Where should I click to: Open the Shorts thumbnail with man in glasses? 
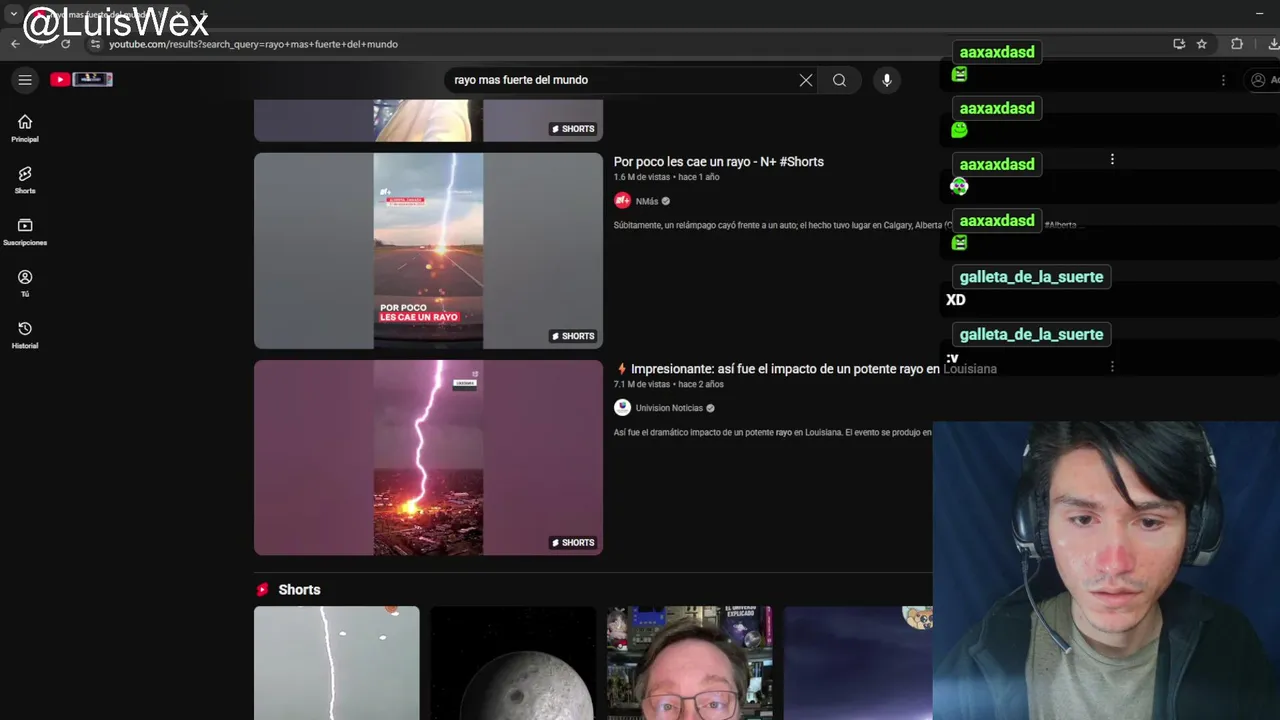coord(690,663)
